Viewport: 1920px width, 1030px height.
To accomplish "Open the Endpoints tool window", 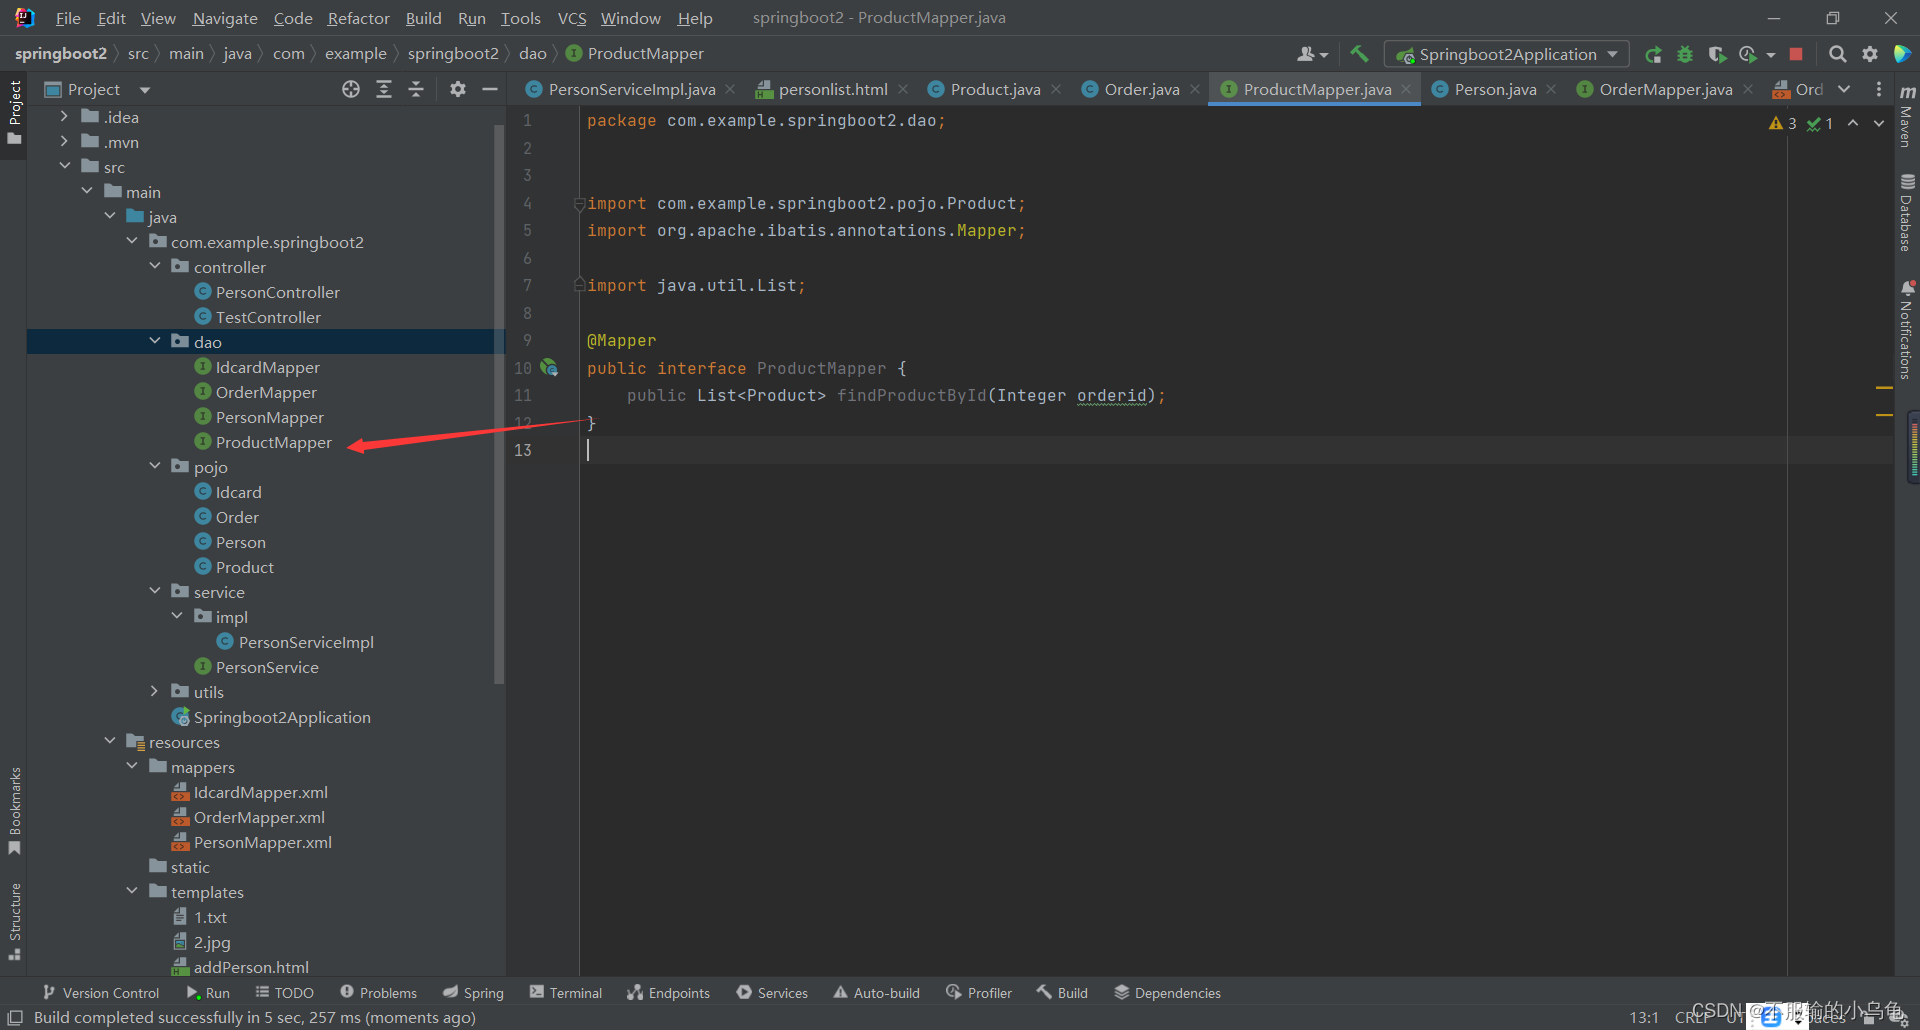I will (x=668, y=993).
